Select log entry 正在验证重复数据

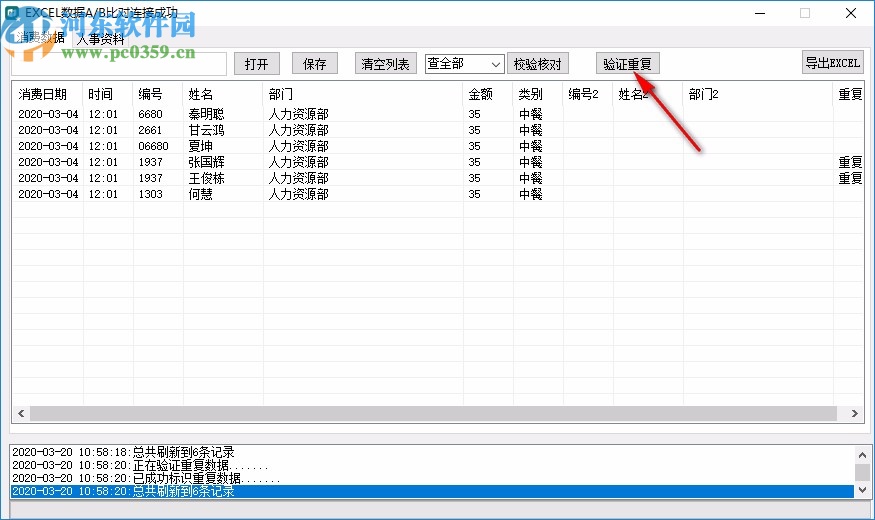pyautogui.click(x=432, y=465)
